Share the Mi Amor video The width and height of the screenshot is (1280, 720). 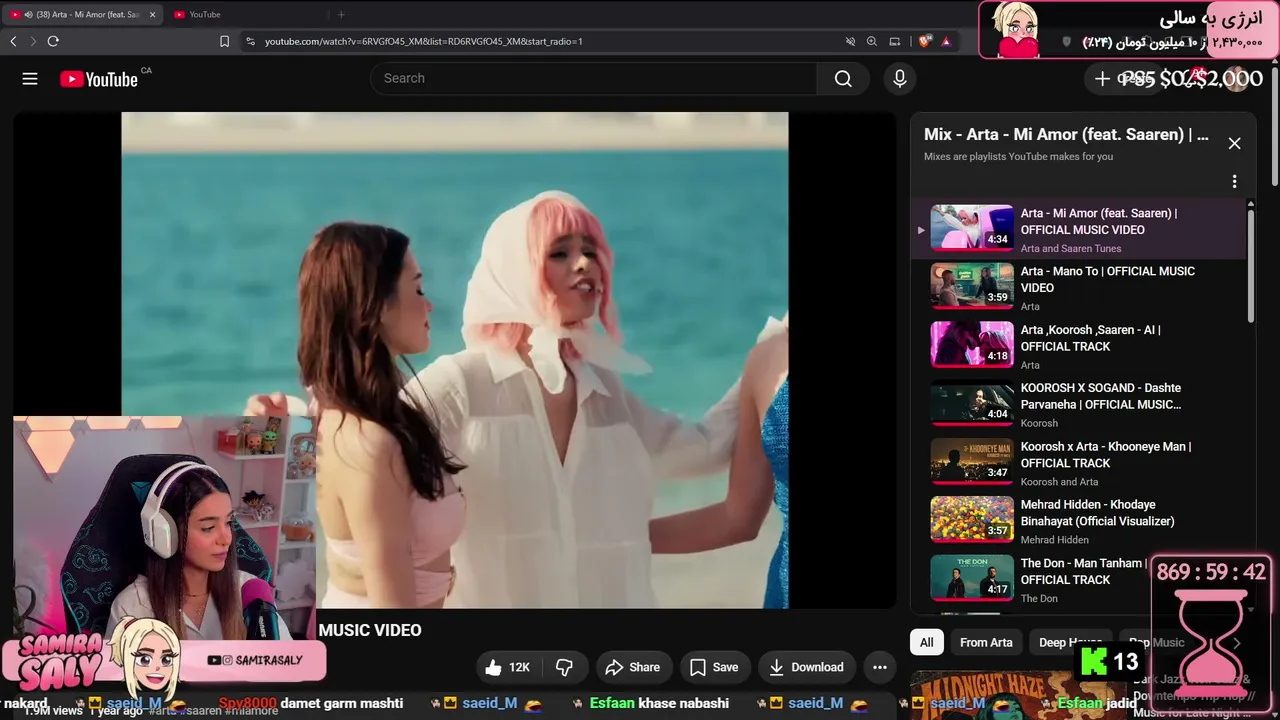(633, 667)
